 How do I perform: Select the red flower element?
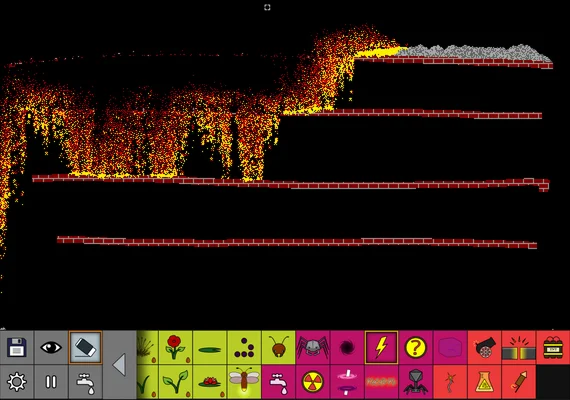click(175, 347)
